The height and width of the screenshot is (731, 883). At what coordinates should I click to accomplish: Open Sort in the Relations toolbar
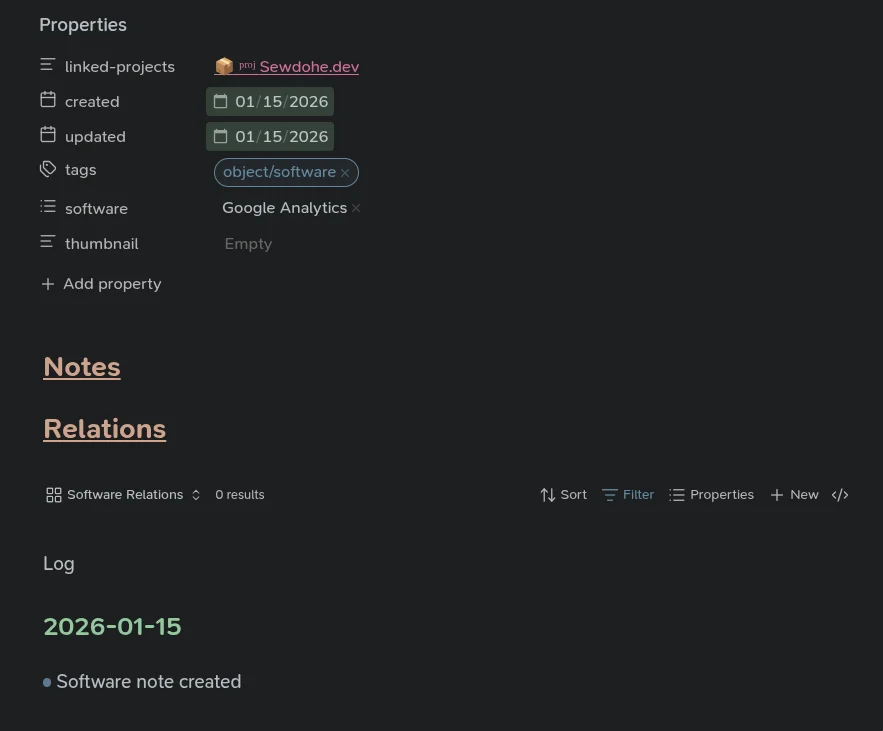[562, 494]
